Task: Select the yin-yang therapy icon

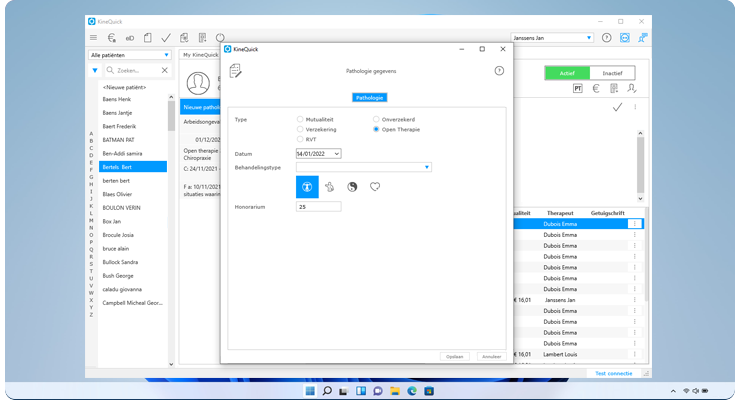Action: tap(352, 187)
